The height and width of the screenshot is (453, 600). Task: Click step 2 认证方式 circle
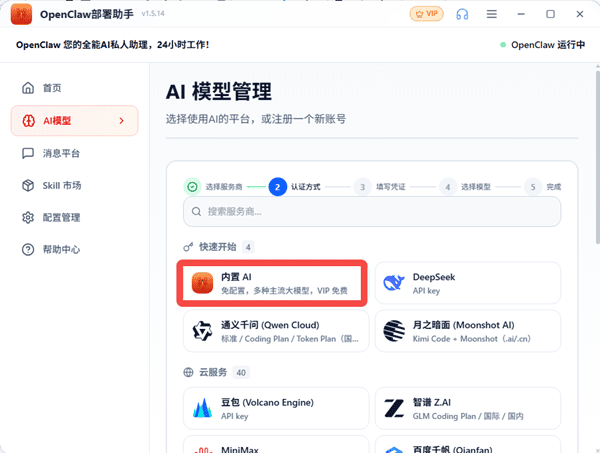point(278,187)
